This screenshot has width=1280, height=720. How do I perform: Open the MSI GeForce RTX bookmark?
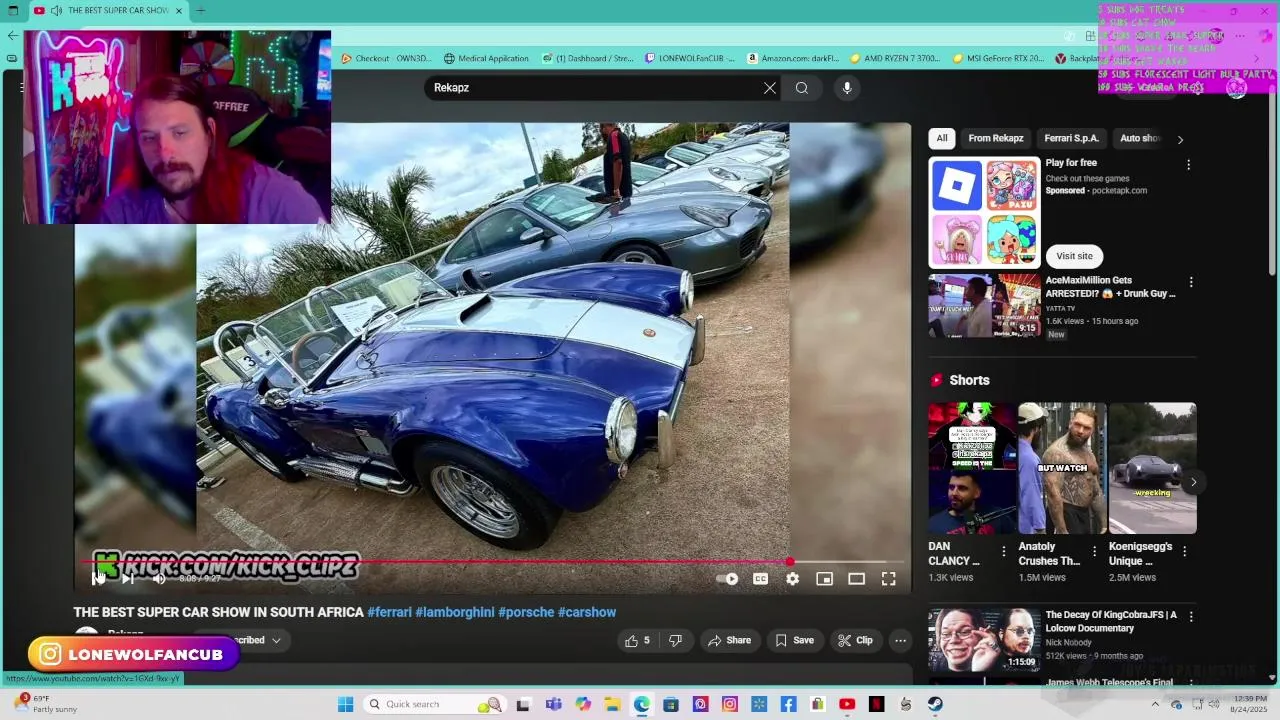pyautogui.click(x=998, y=58)
